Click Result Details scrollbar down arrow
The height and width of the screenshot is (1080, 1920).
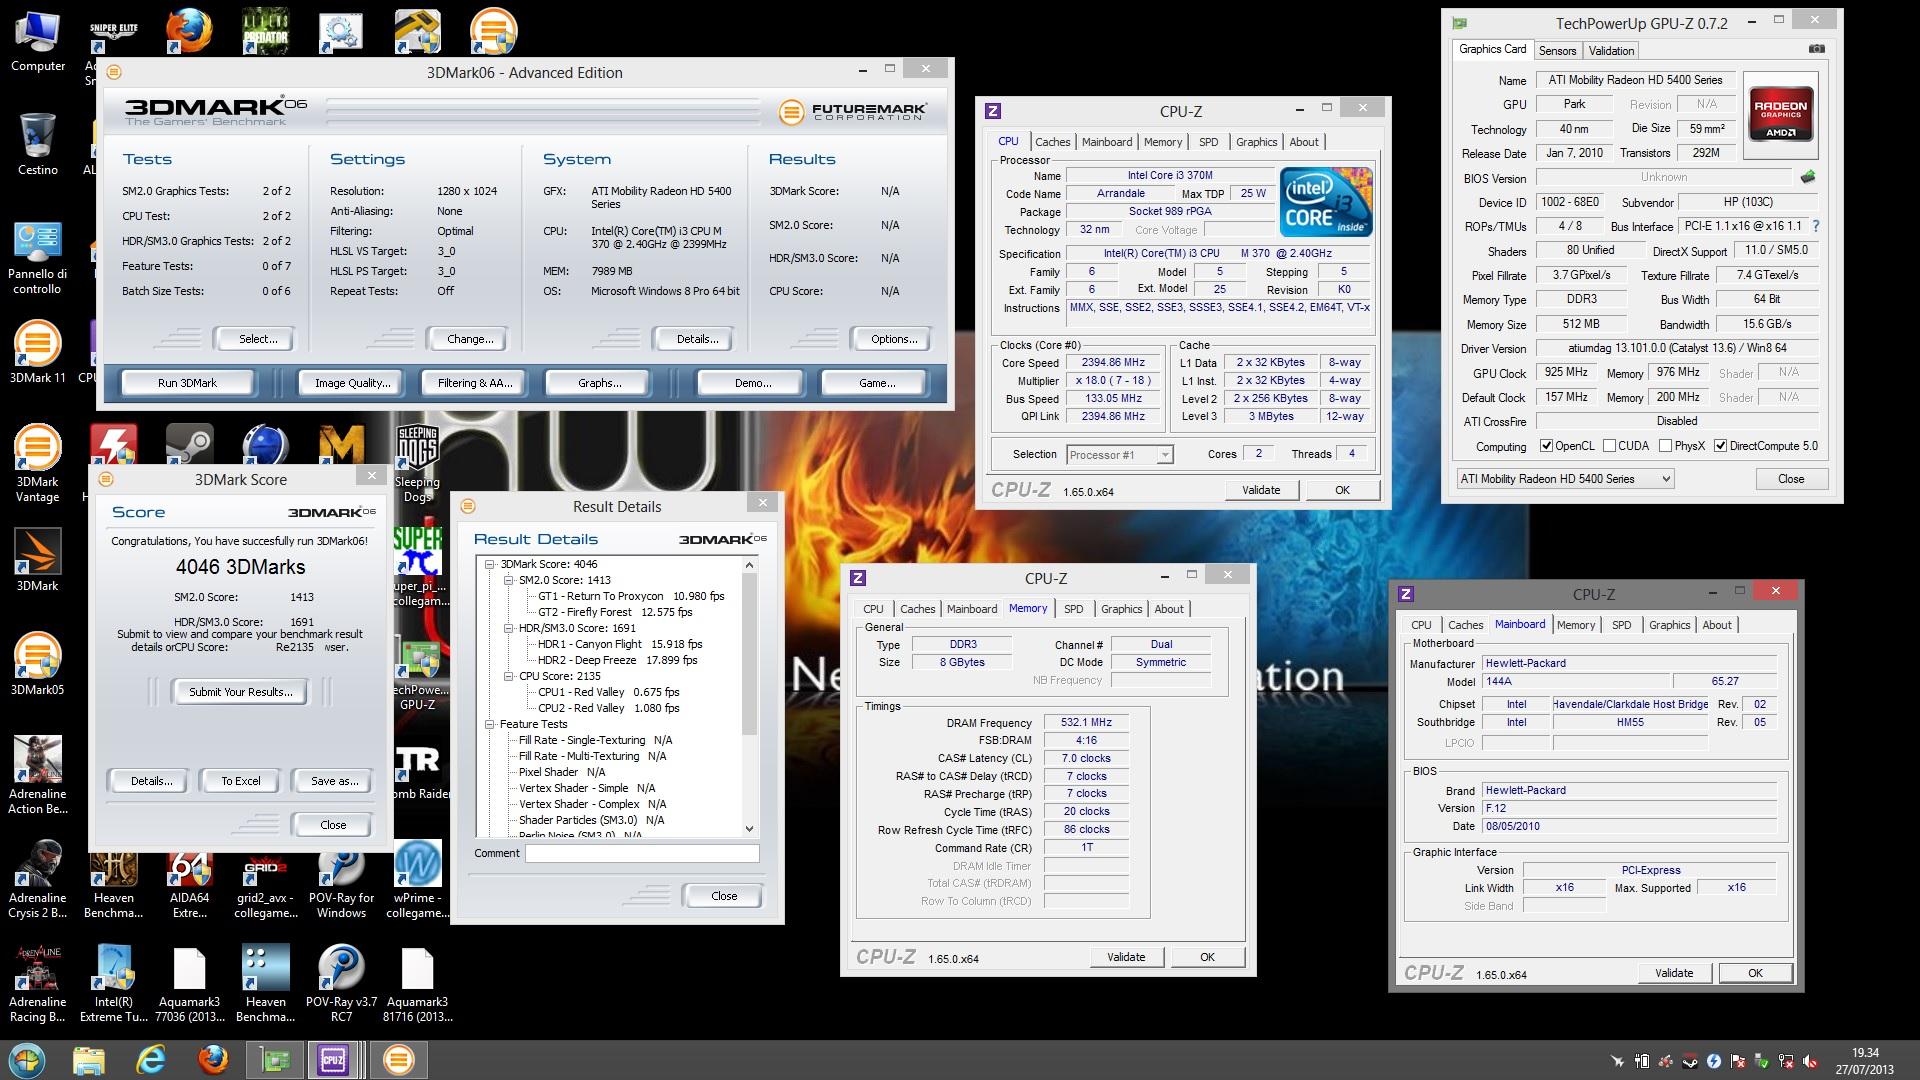(x=749, y=829)
